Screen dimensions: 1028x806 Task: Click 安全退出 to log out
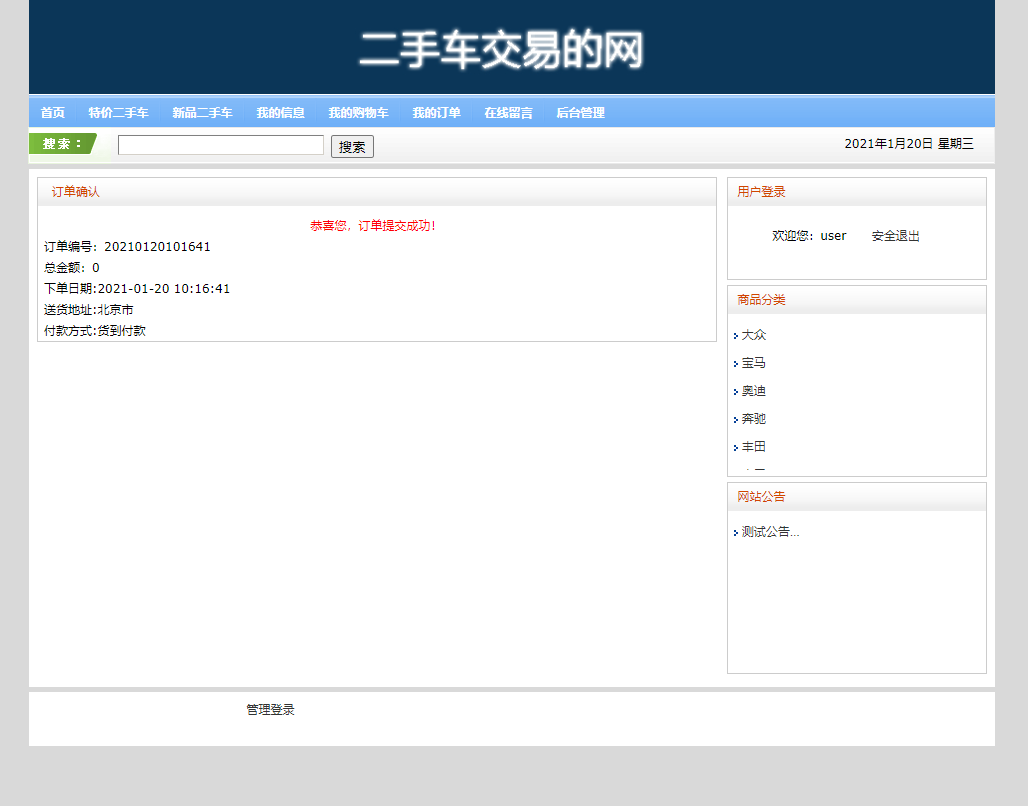(893, 236)
